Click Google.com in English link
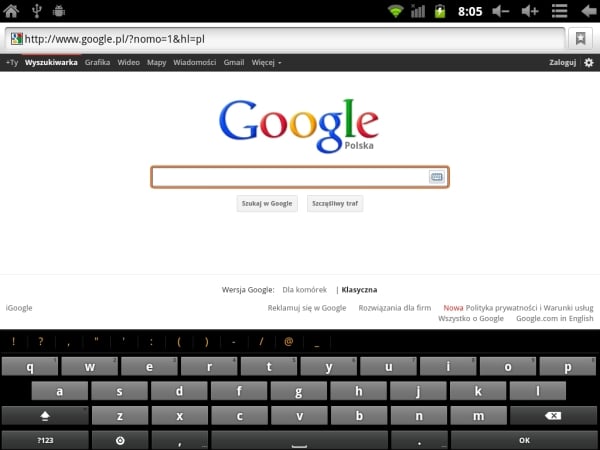 555,318
